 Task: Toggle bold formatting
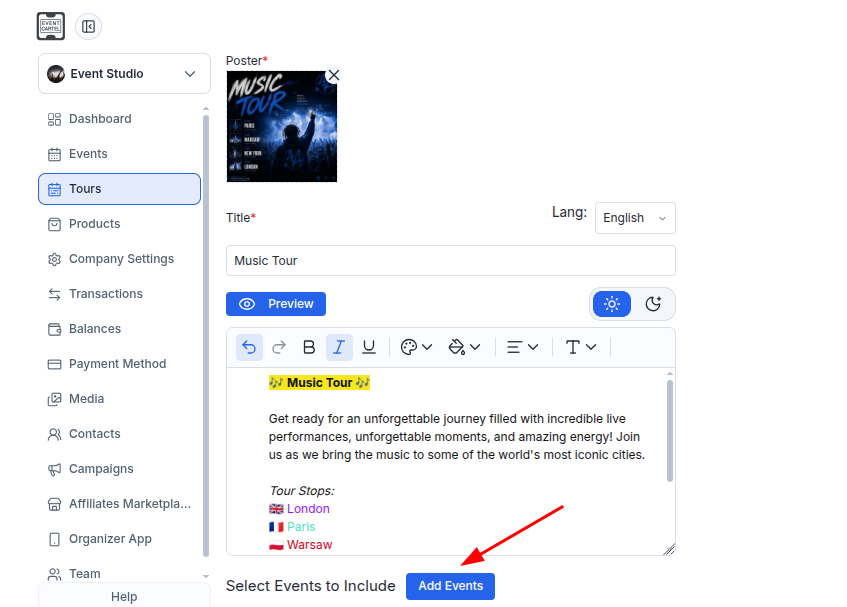click(309, 347)
